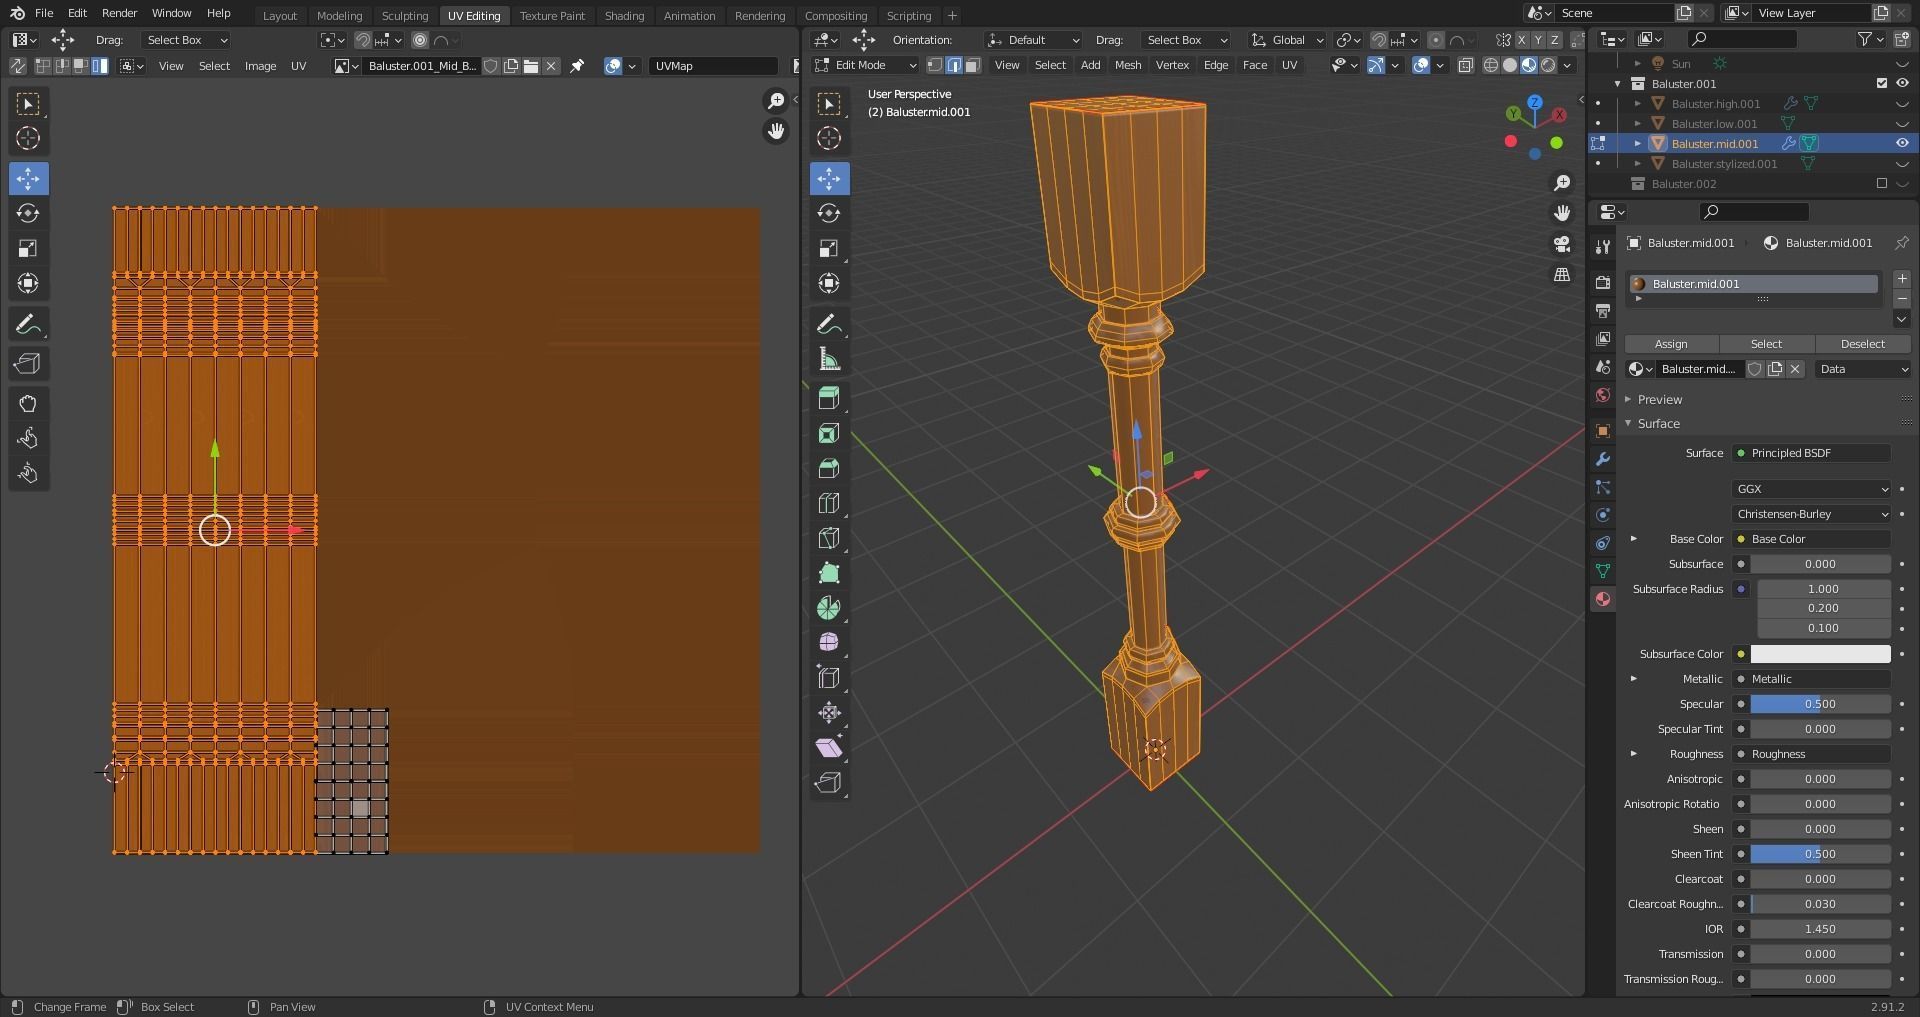Open the Subsurface Color swatch
This screenshot has height=1017, width=1920.
click(1820, 654)
